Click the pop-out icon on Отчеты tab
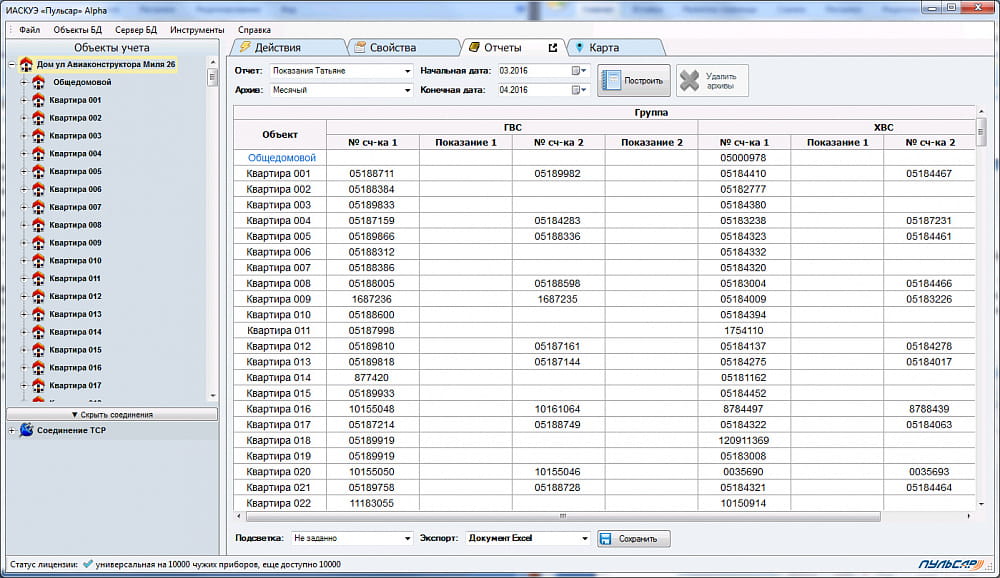The height and width of the screenshot is (578, 1000). (552, 47)
